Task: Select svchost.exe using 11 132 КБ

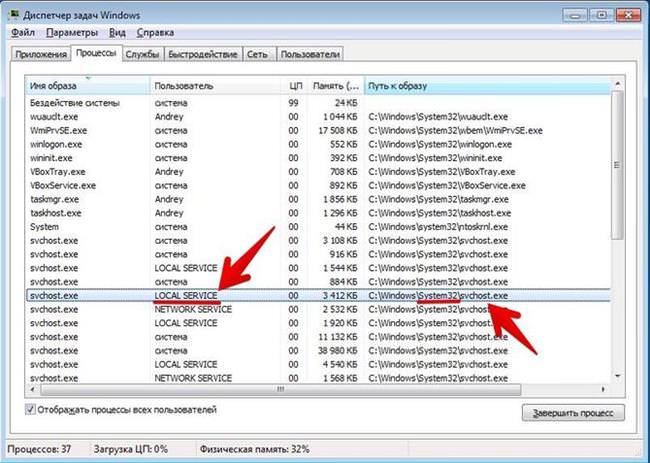Action: (318, 337)
